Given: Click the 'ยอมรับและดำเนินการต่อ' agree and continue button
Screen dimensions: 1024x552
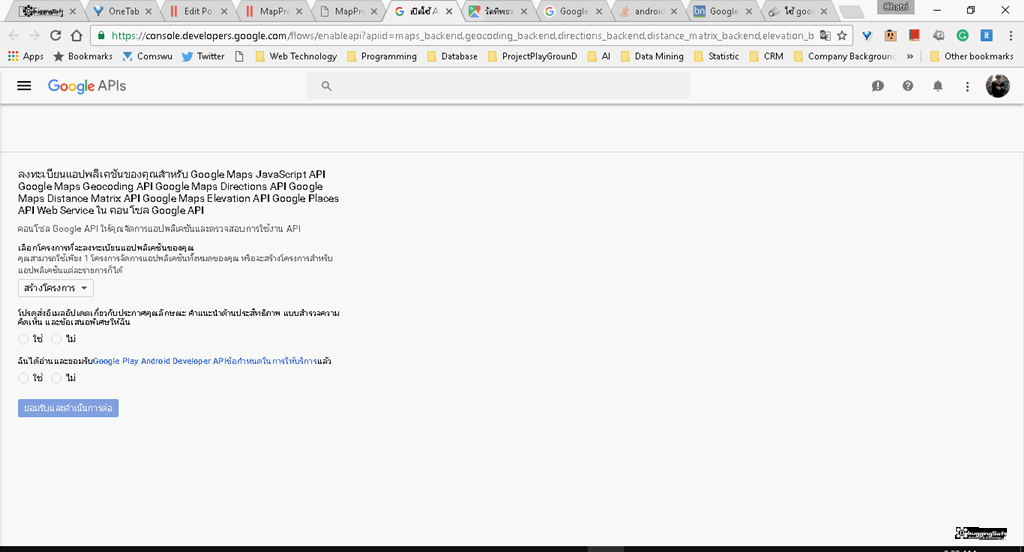Looking at the screenshot, I should coord(68,408).
